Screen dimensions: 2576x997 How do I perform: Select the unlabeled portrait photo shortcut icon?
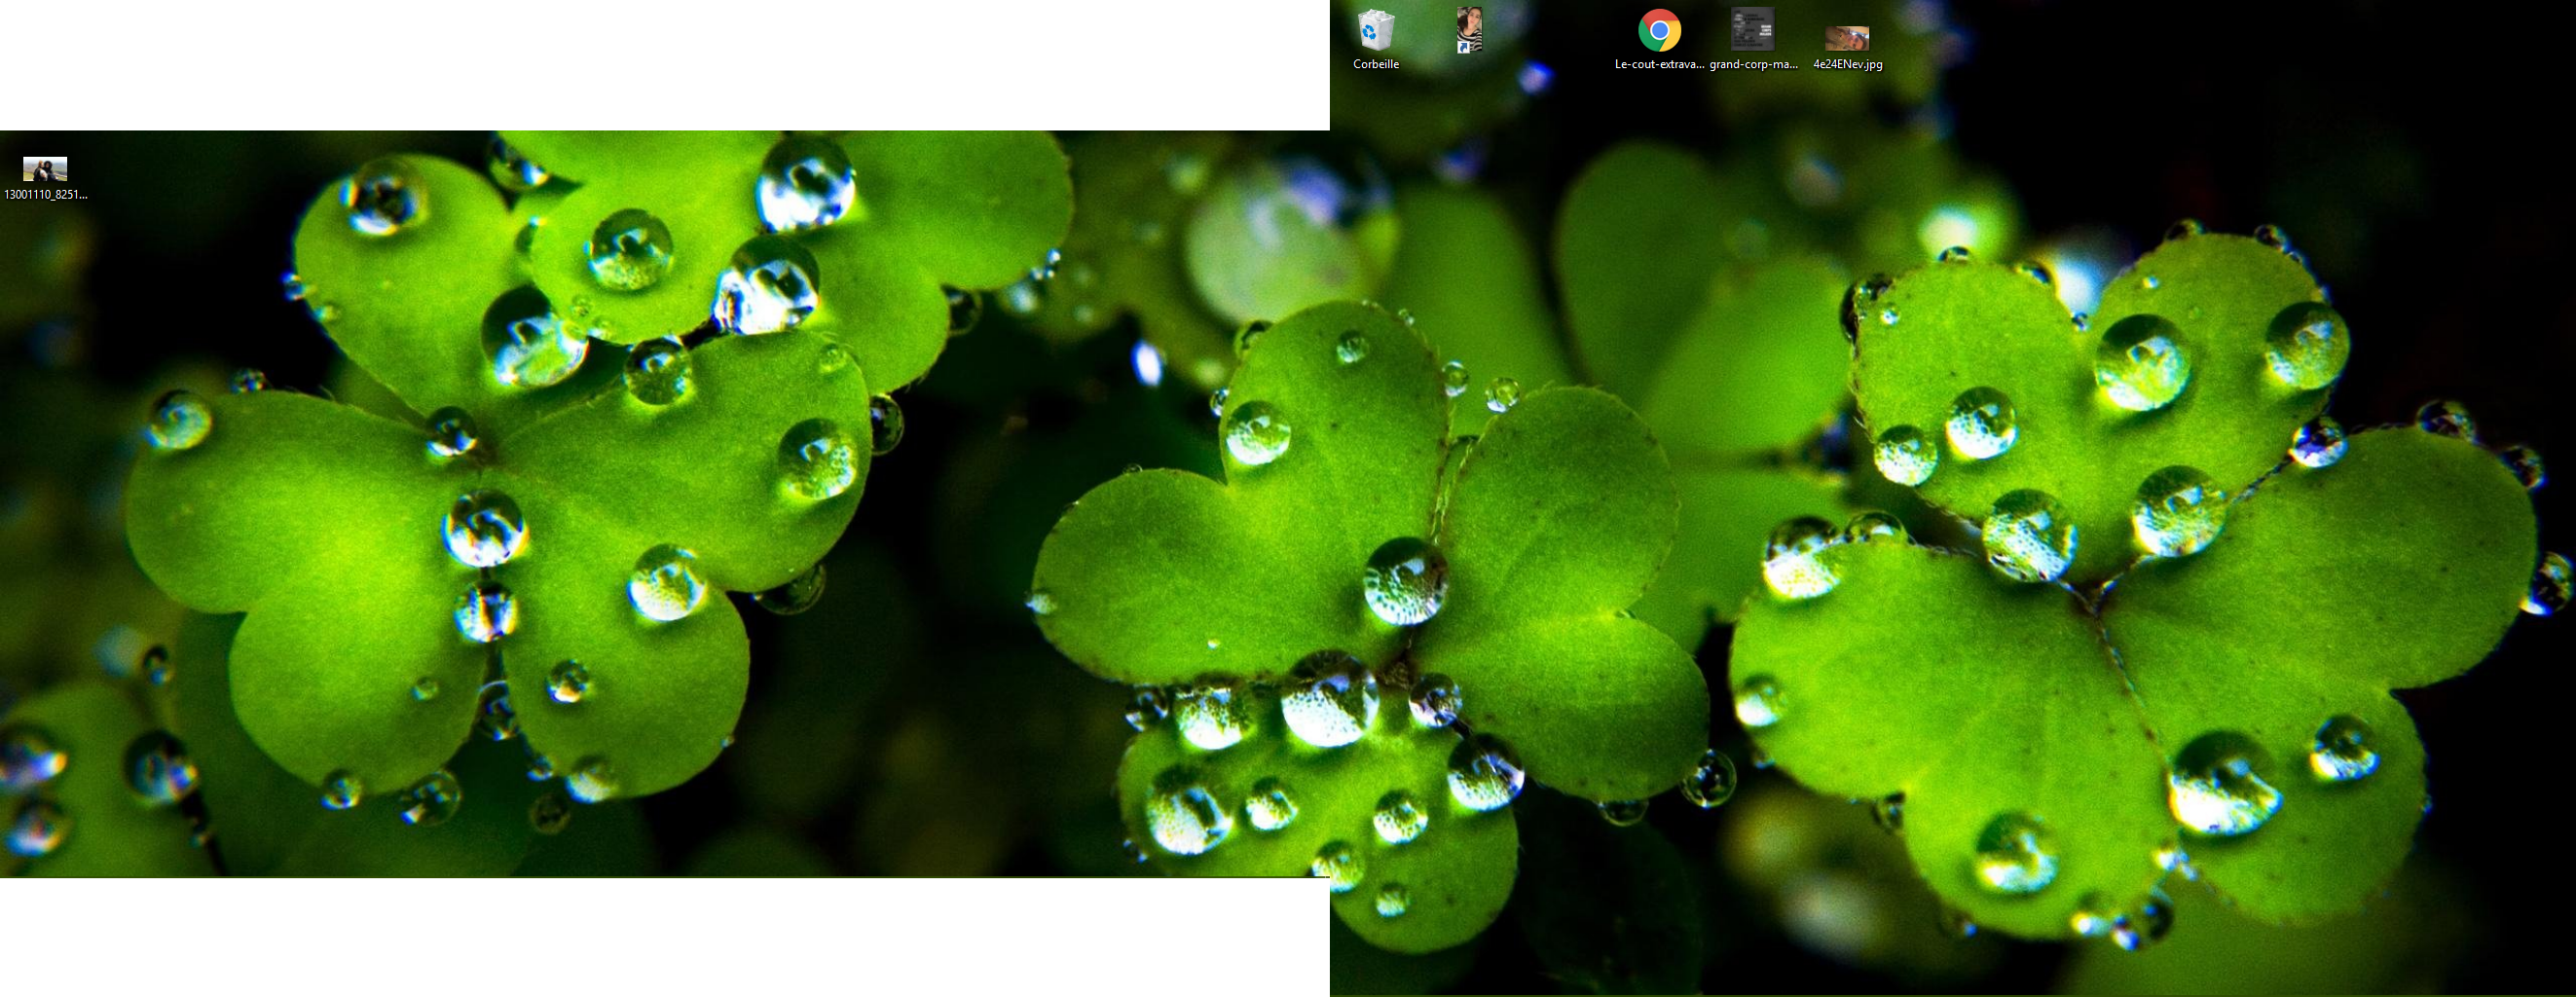pos(1469,30)
